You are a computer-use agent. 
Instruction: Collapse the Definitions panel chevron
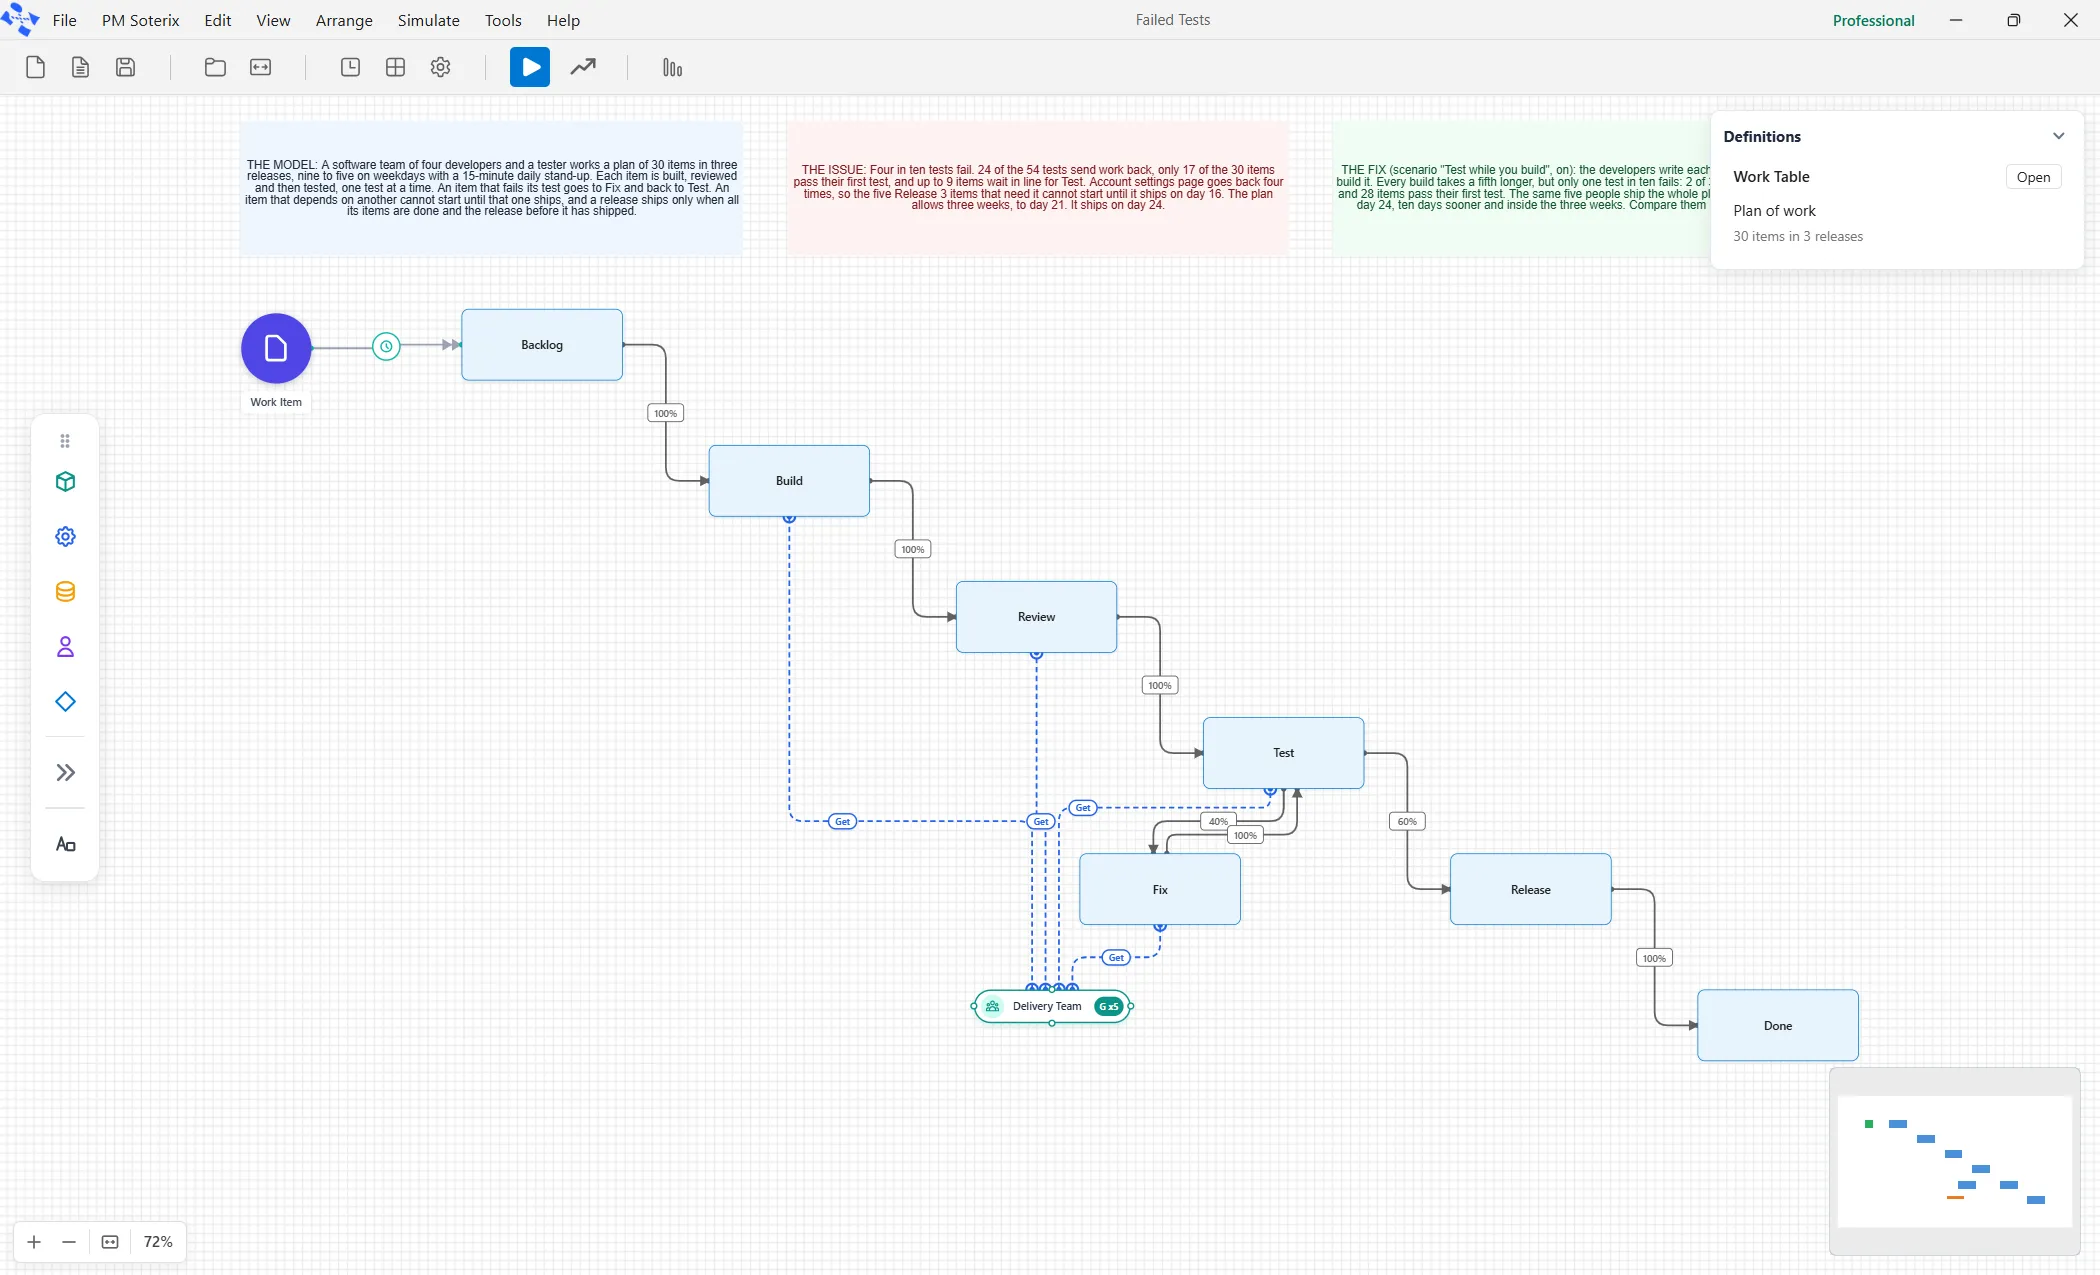coord(2058,136)
